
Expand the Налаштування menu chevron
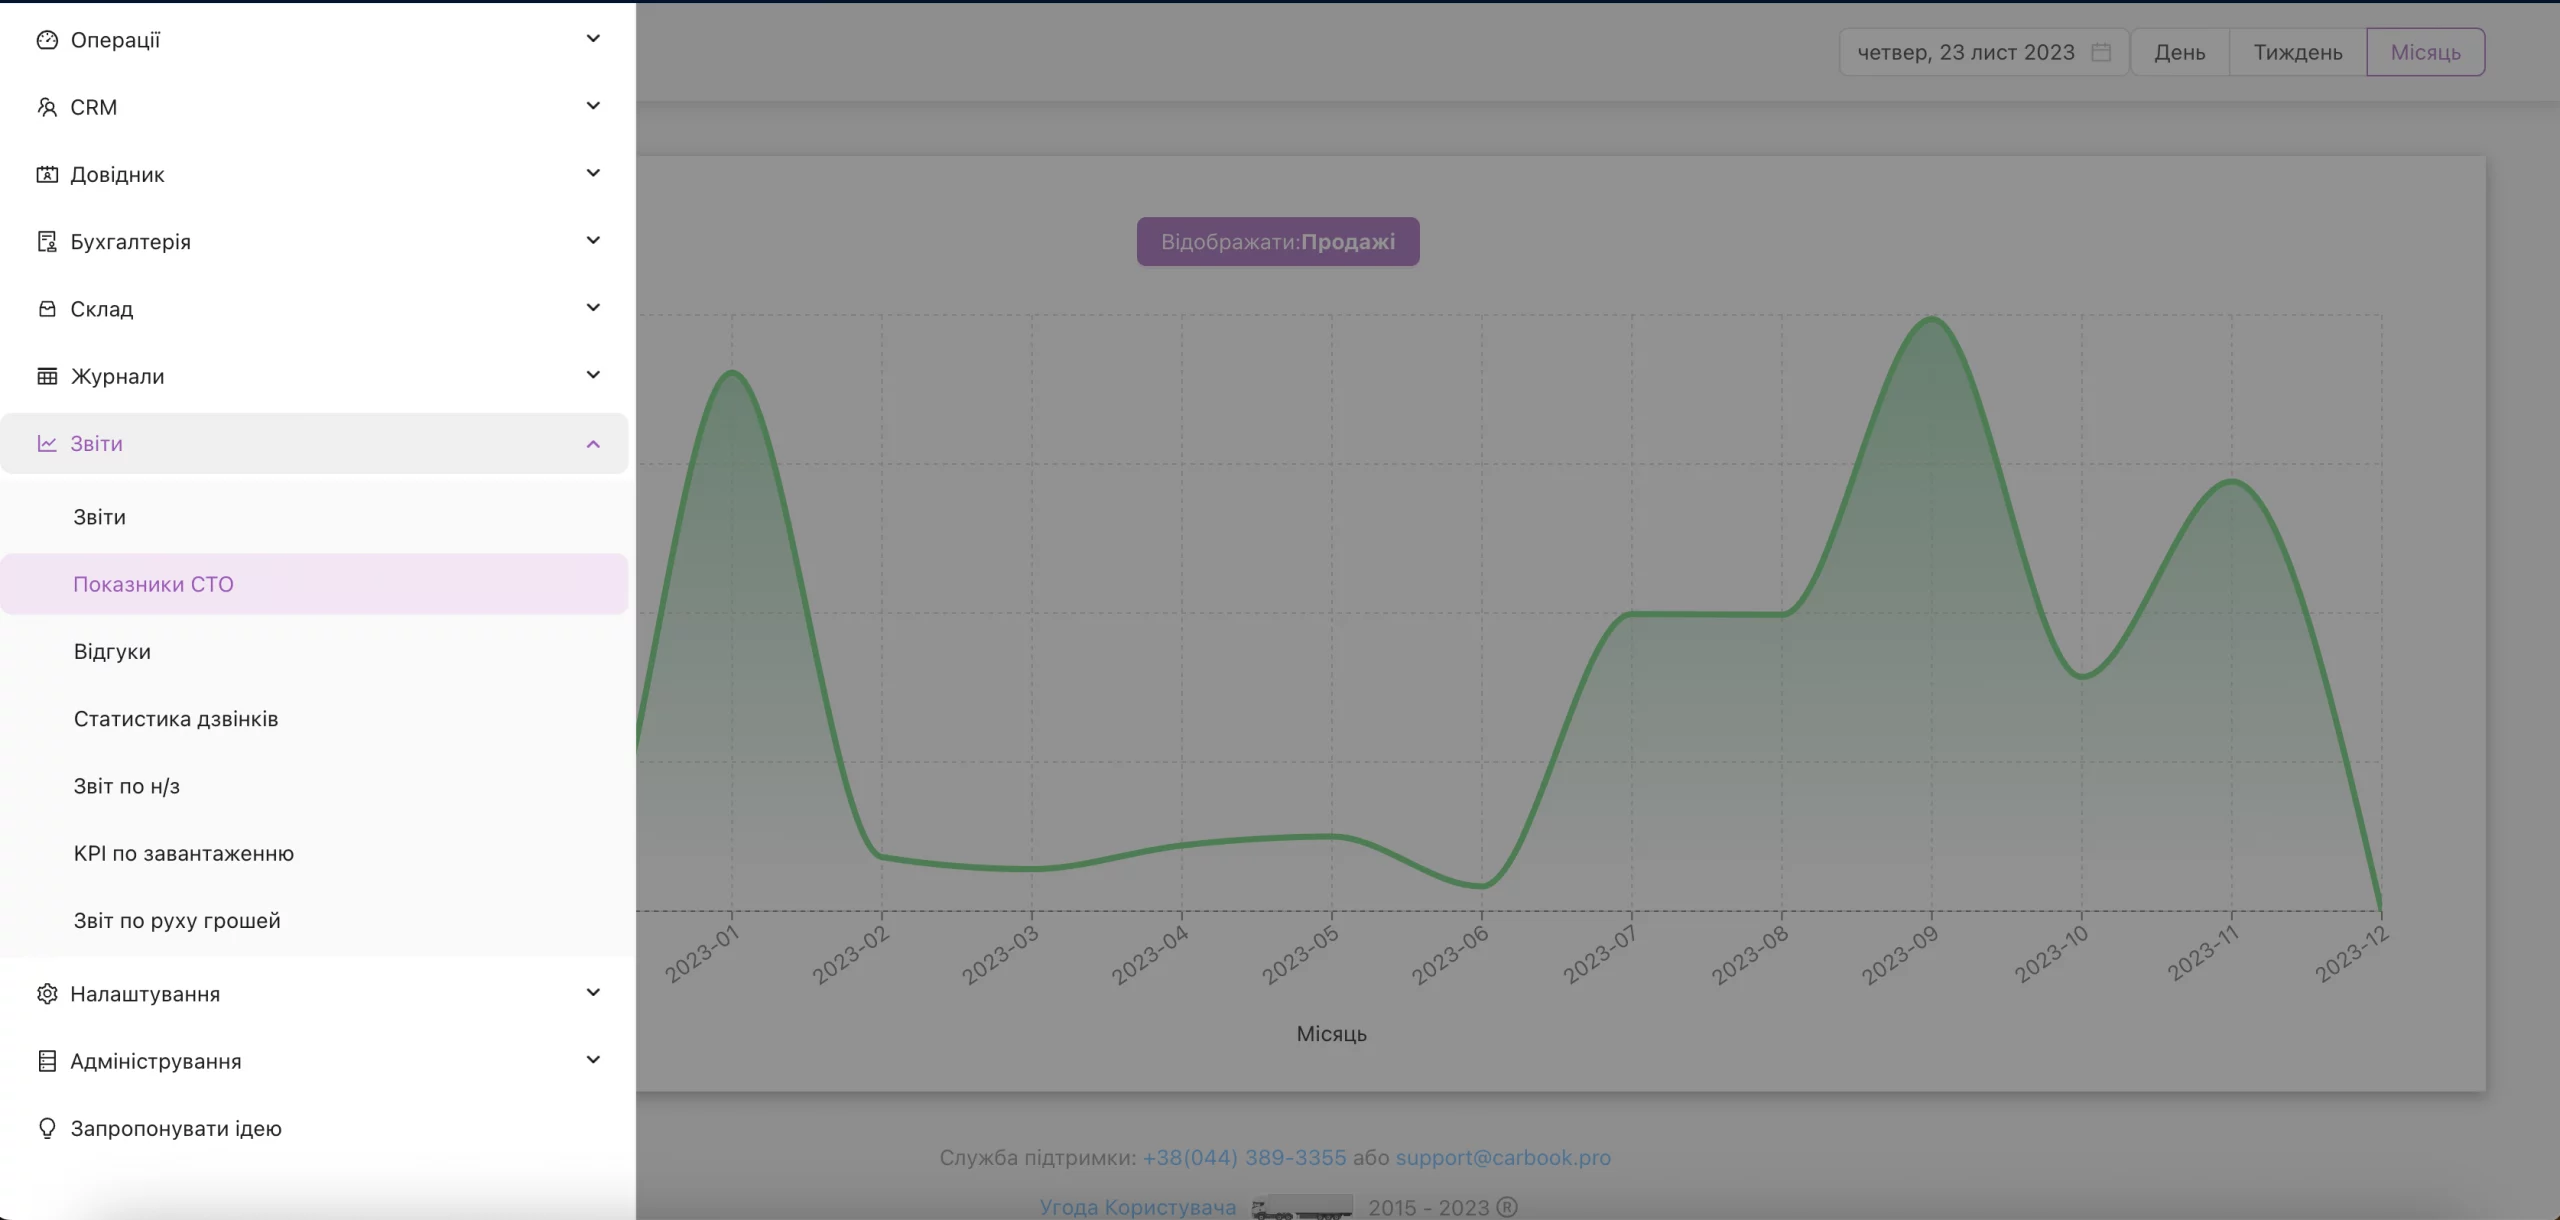[x=593, y=993]
